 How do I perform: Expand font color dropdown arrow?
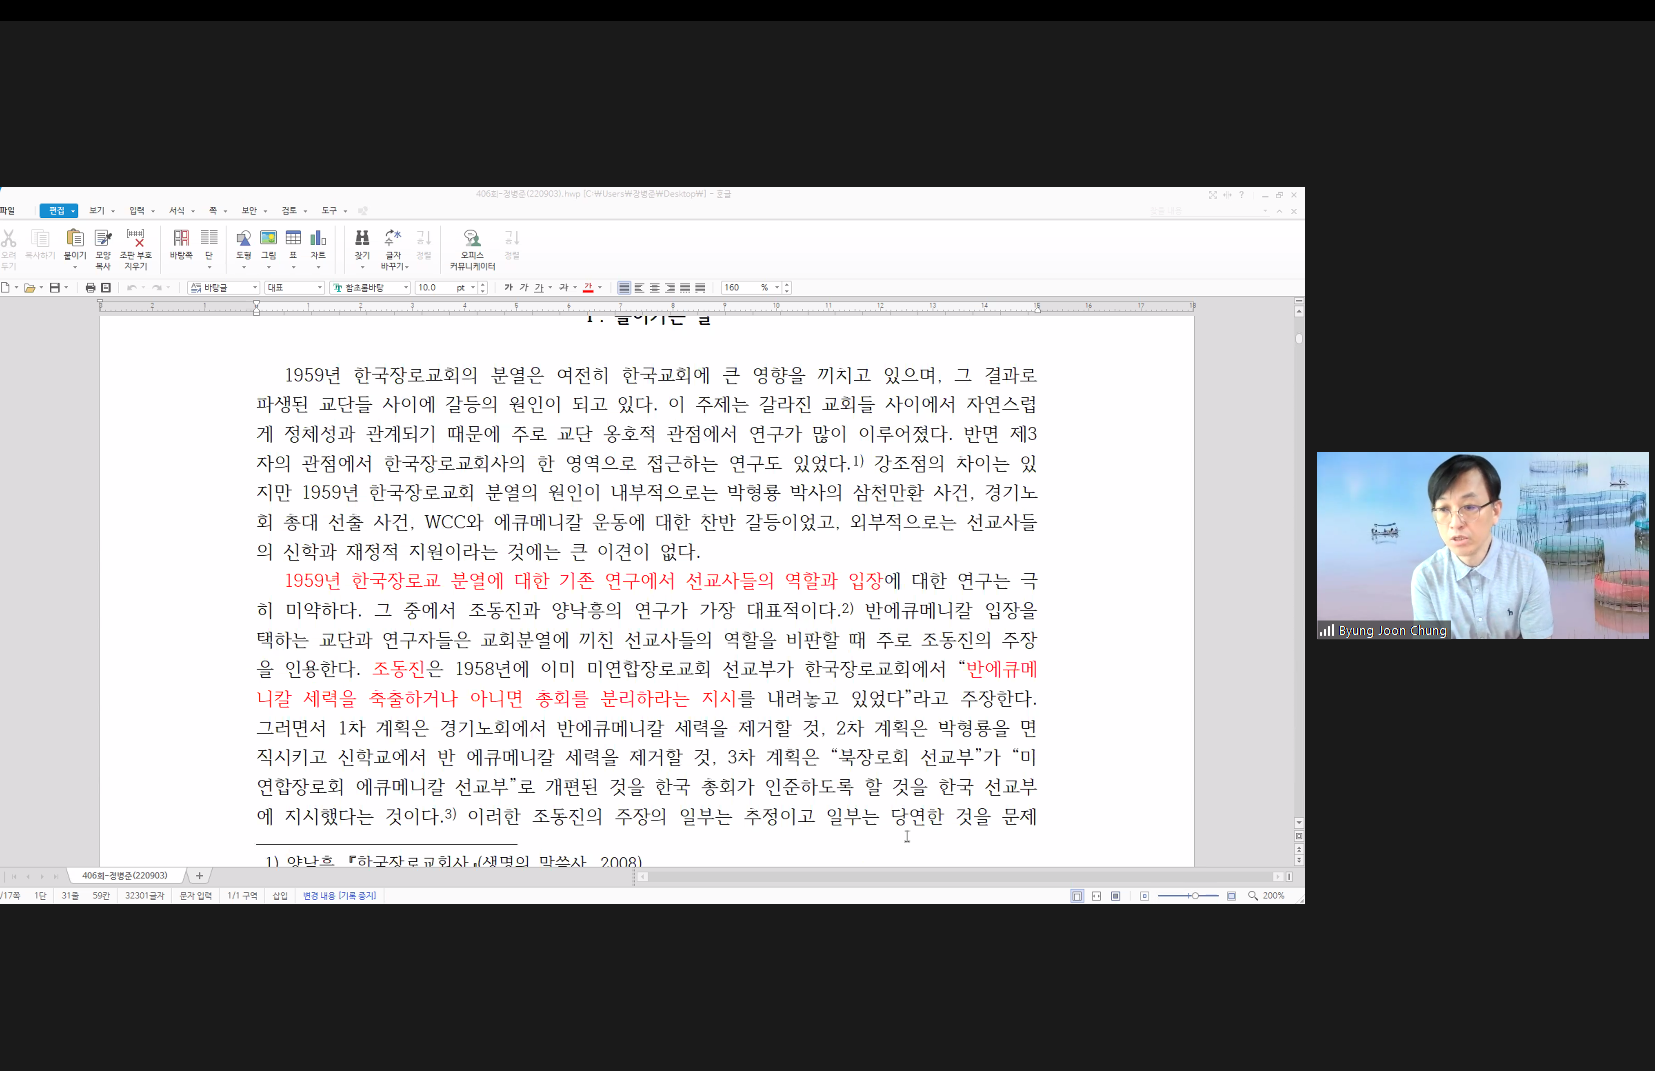pos(600,288)
